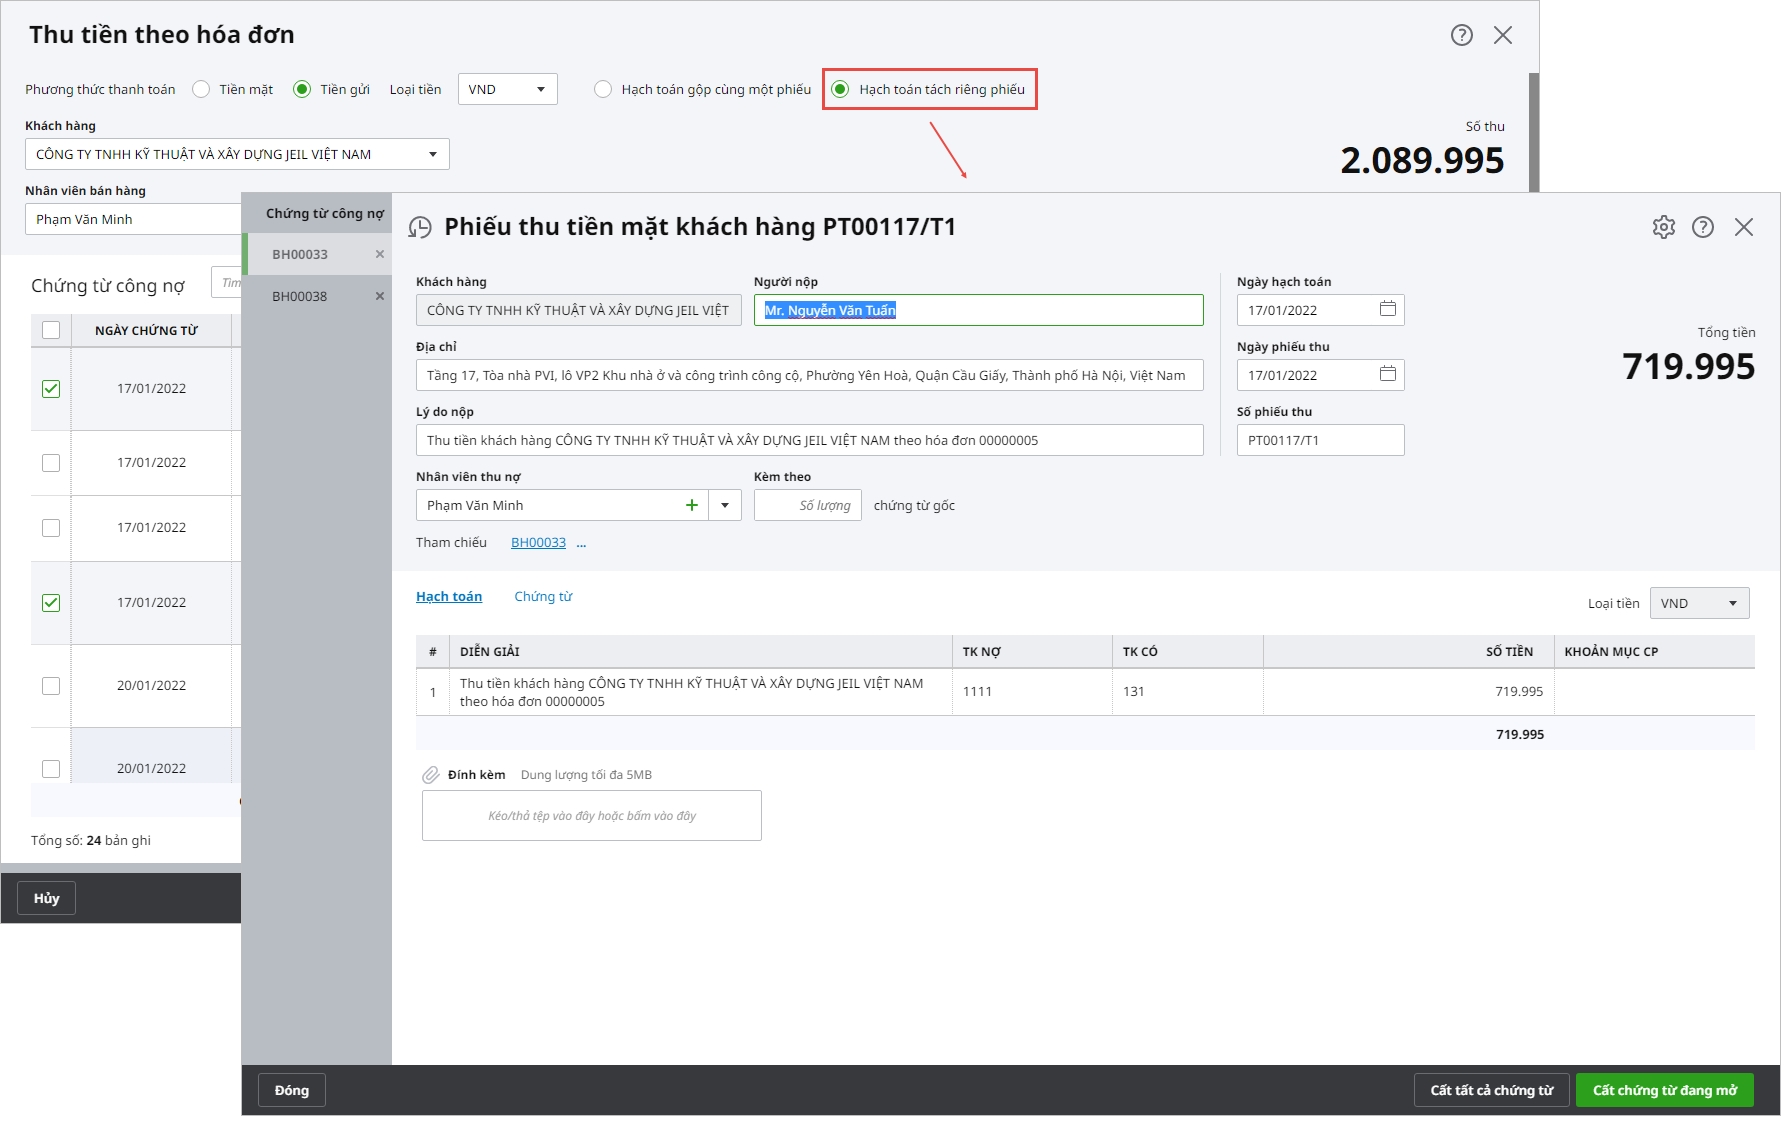Expand the Khách hàng customer dropdown
Image resolution: width=1790 pixels, height=1122 pixels.
(432, 154)
